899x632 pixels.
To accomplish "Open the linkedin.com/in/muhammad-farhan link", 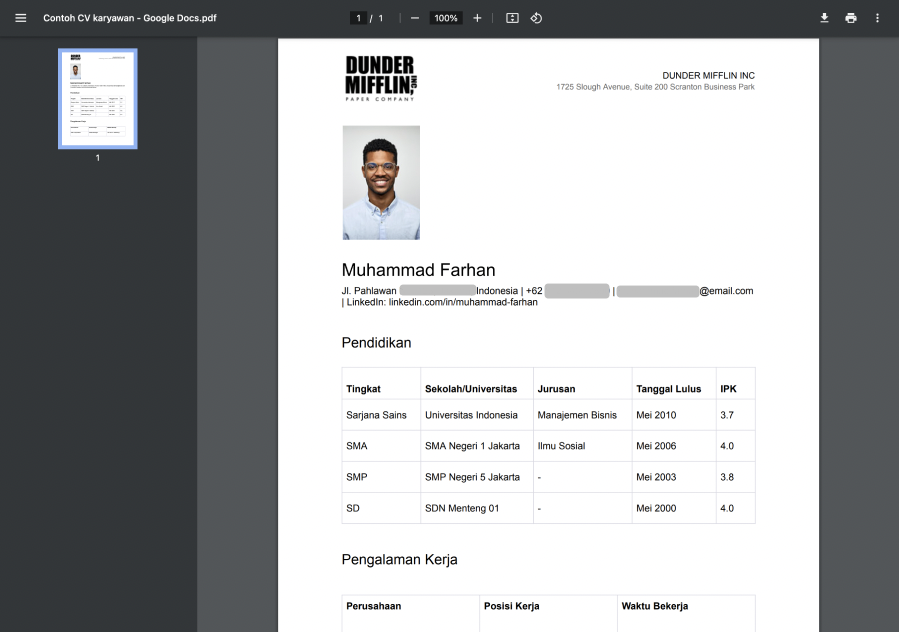I will pos(463,302).
